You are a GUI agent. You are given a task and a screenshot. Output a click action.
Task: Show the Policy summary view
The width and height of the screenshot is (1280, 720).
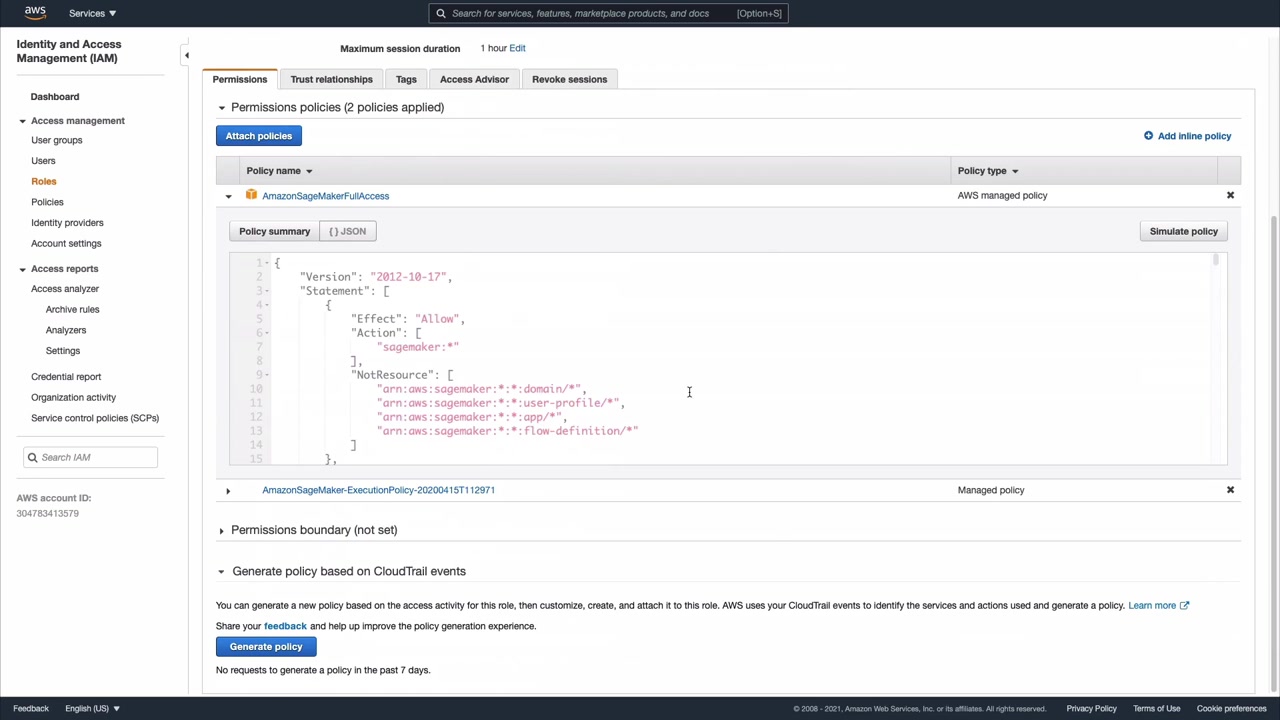[x=274, y=231]
